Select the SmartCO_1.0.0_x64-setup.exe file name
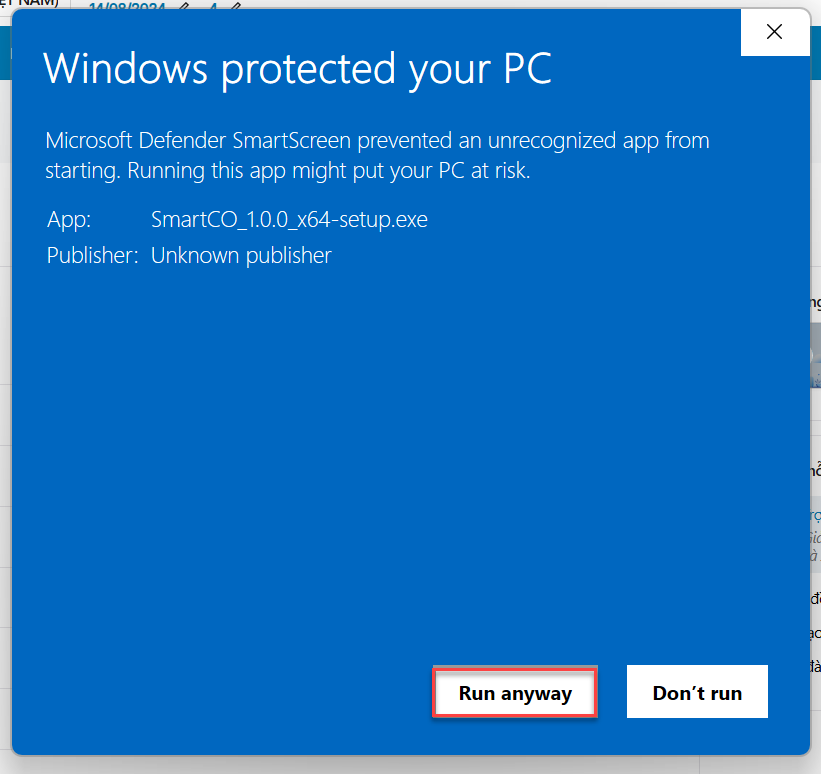821x774 pixels. [x=289, y=219]
